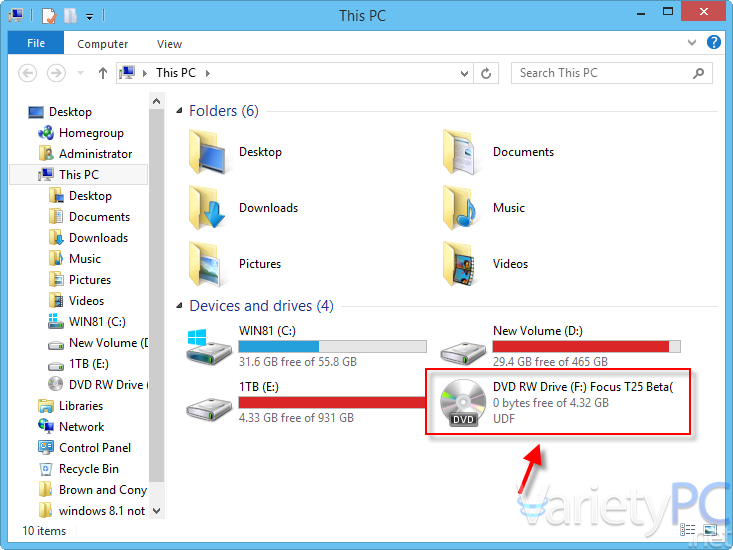Open the File menu

click(x=36, y=43)
